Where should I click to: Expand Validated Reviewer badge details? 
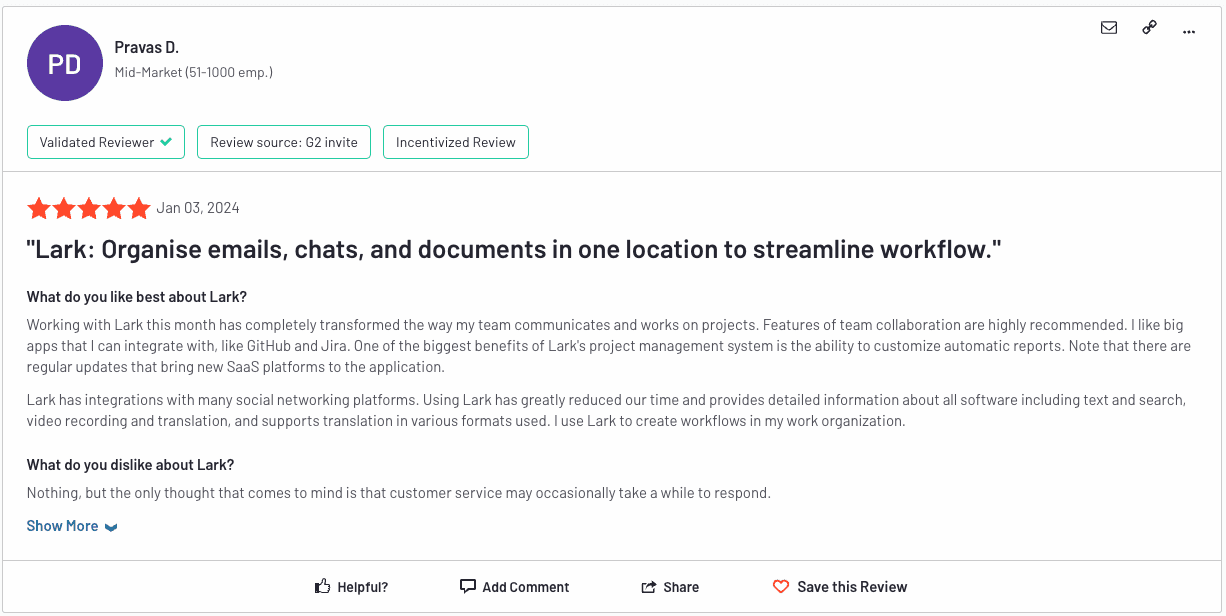tap(105, 141)
